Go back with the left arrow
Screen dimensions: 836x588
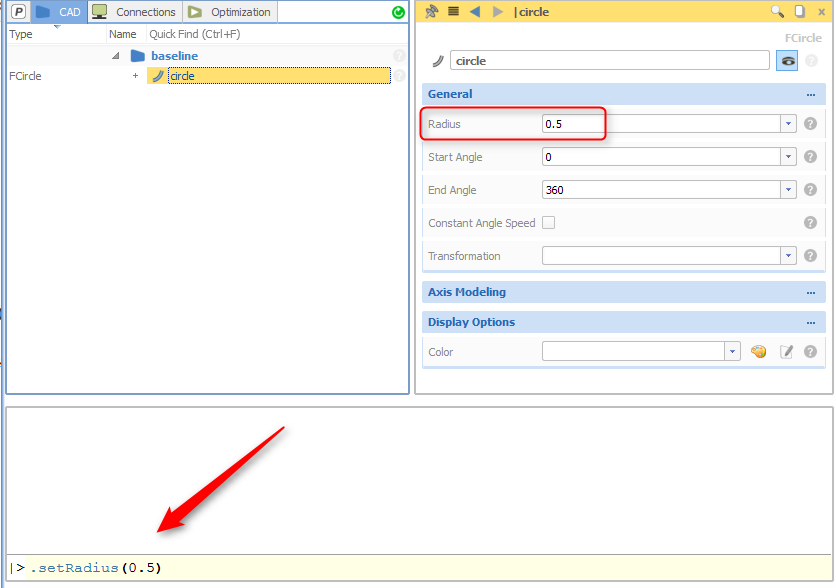click(475, 12)
